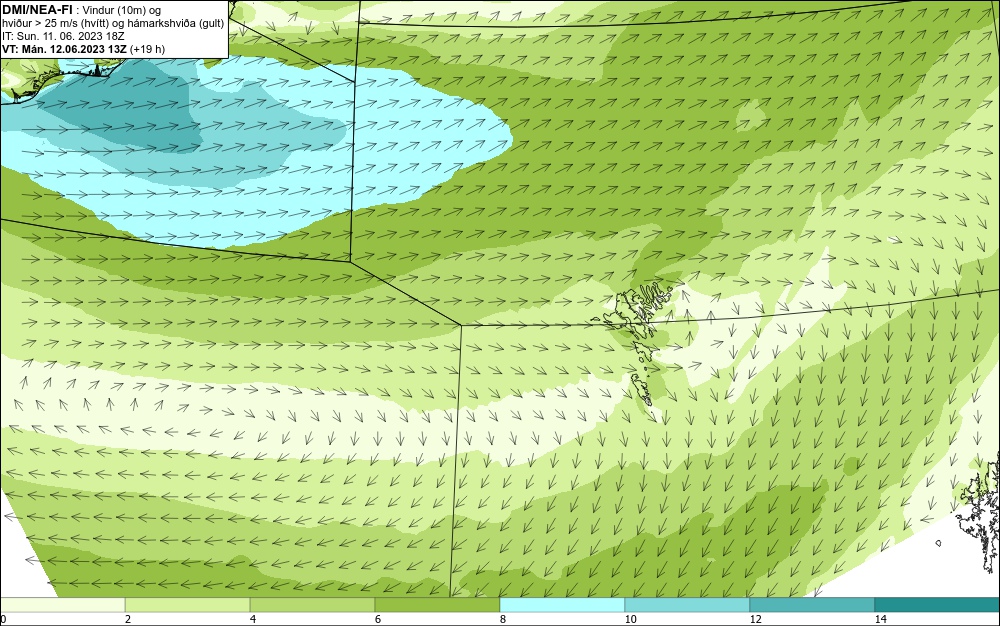Click the 'IT: Sun. 11. 06. 2023 18Z' line
This screenshot has height=626, width=1000.
[x=63, y=36]
